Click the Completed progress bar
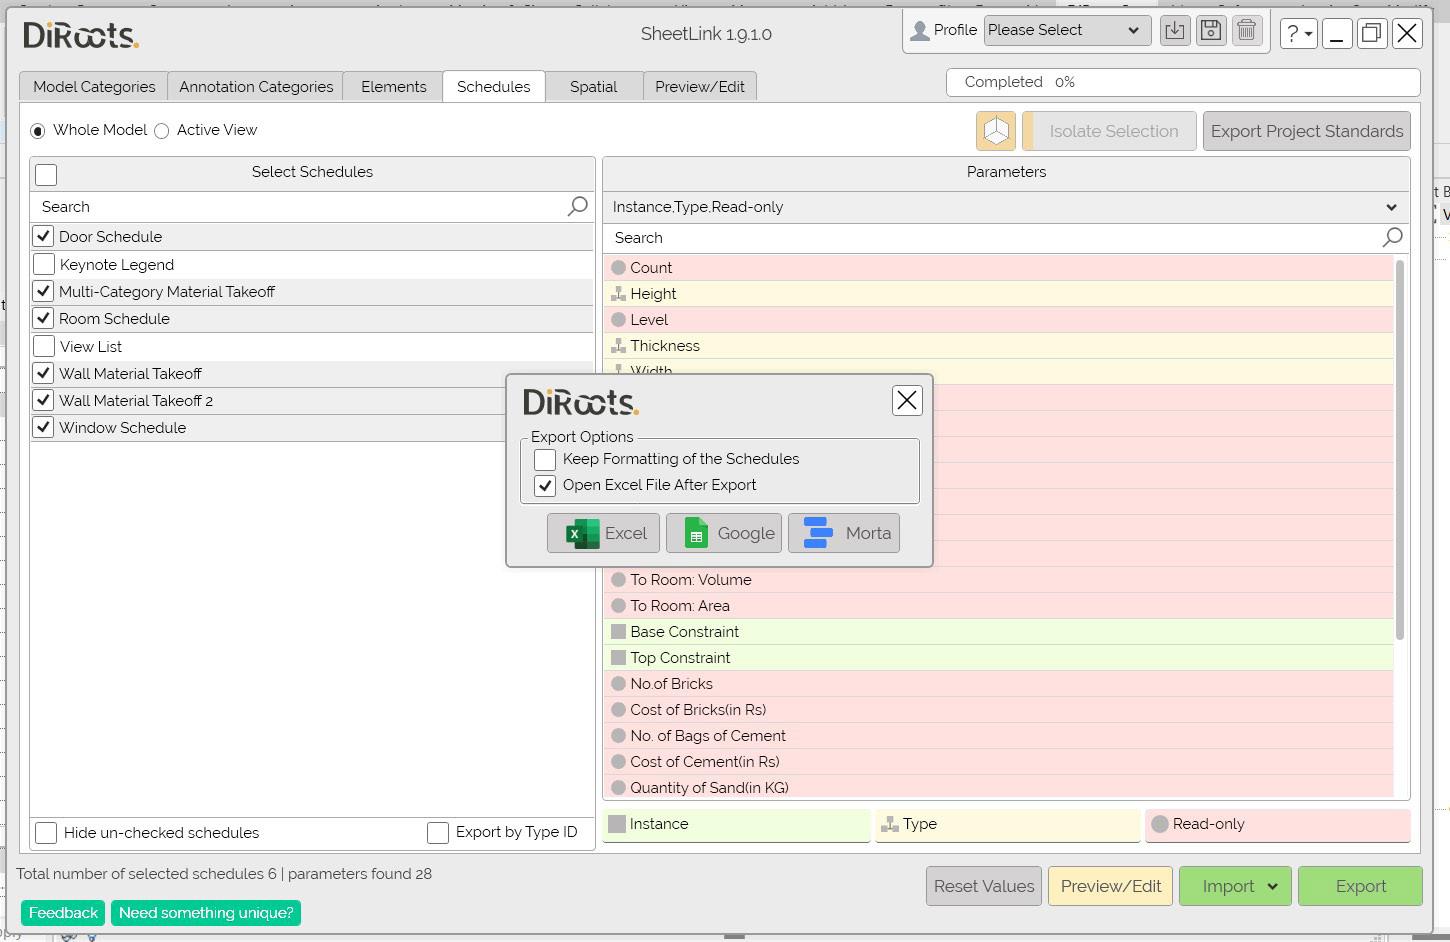 click(x=1183, y=82)
